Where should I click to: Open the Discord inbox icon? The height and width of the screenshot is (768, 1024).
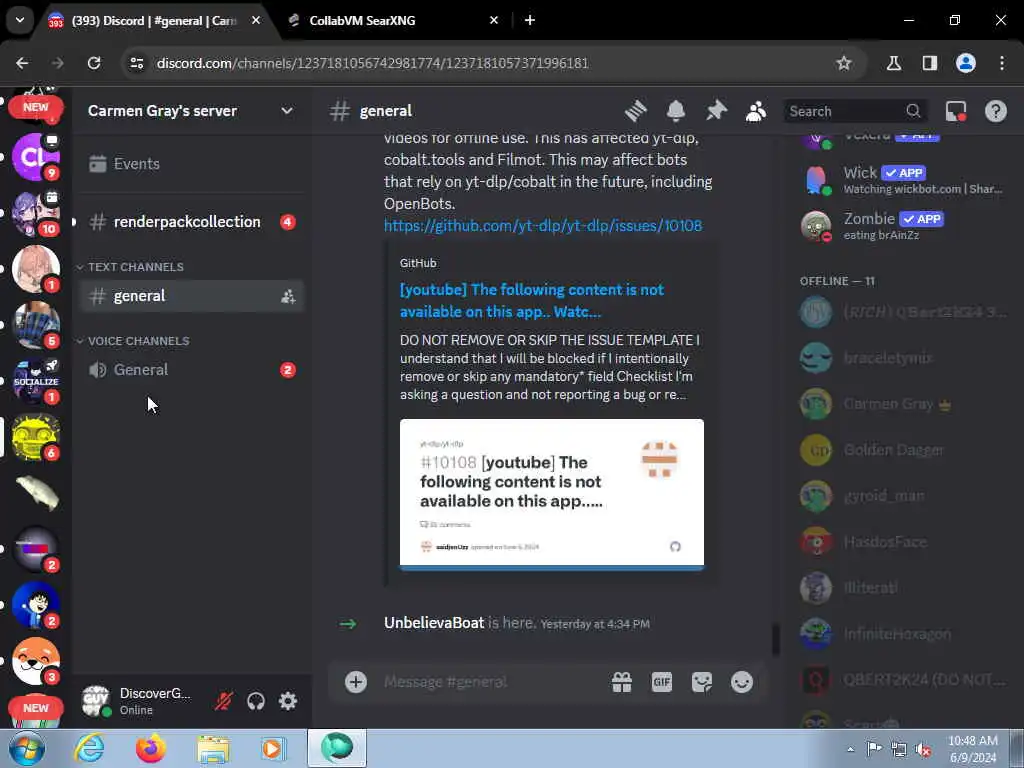(x=955, y=111)
